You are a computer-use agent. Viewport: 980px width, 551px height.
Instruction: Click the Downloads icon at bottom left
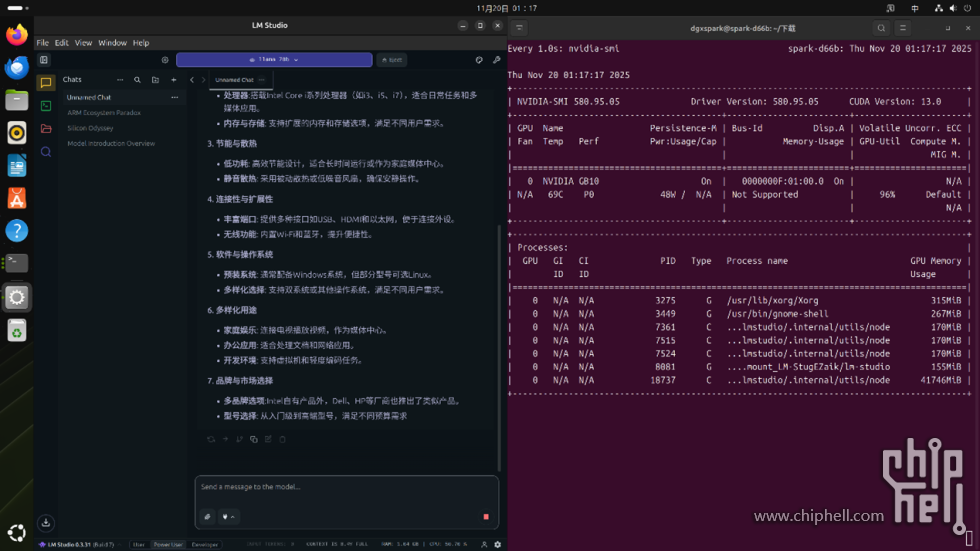[46, 522]
